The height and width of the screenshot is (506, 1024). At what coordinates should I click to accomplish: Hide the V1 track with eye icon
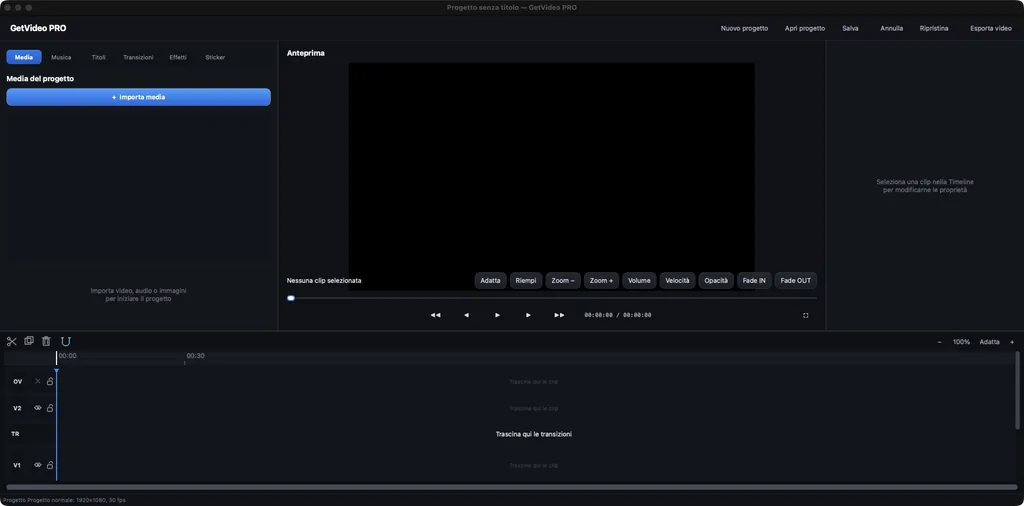pyautogui.click(x=37, y=465)
